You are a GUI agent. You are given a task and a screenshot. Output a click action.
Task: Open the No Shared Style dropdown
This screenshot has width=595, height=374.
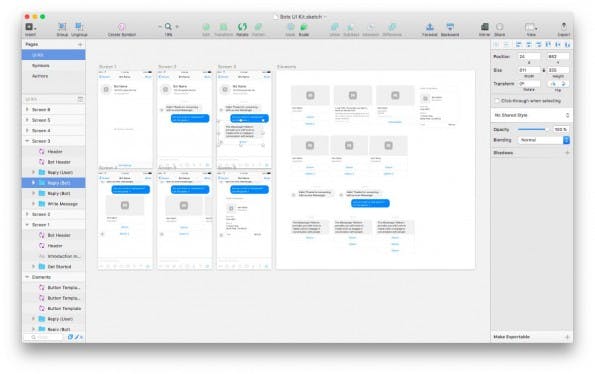click(x=532, y=115)
